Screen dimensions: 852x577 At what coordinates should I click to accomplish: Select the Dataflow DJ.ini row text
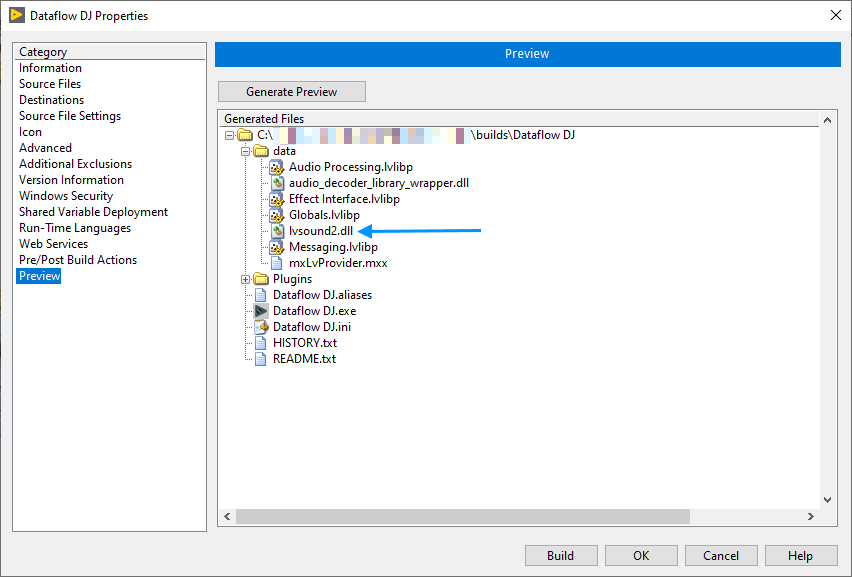point(312,327)
